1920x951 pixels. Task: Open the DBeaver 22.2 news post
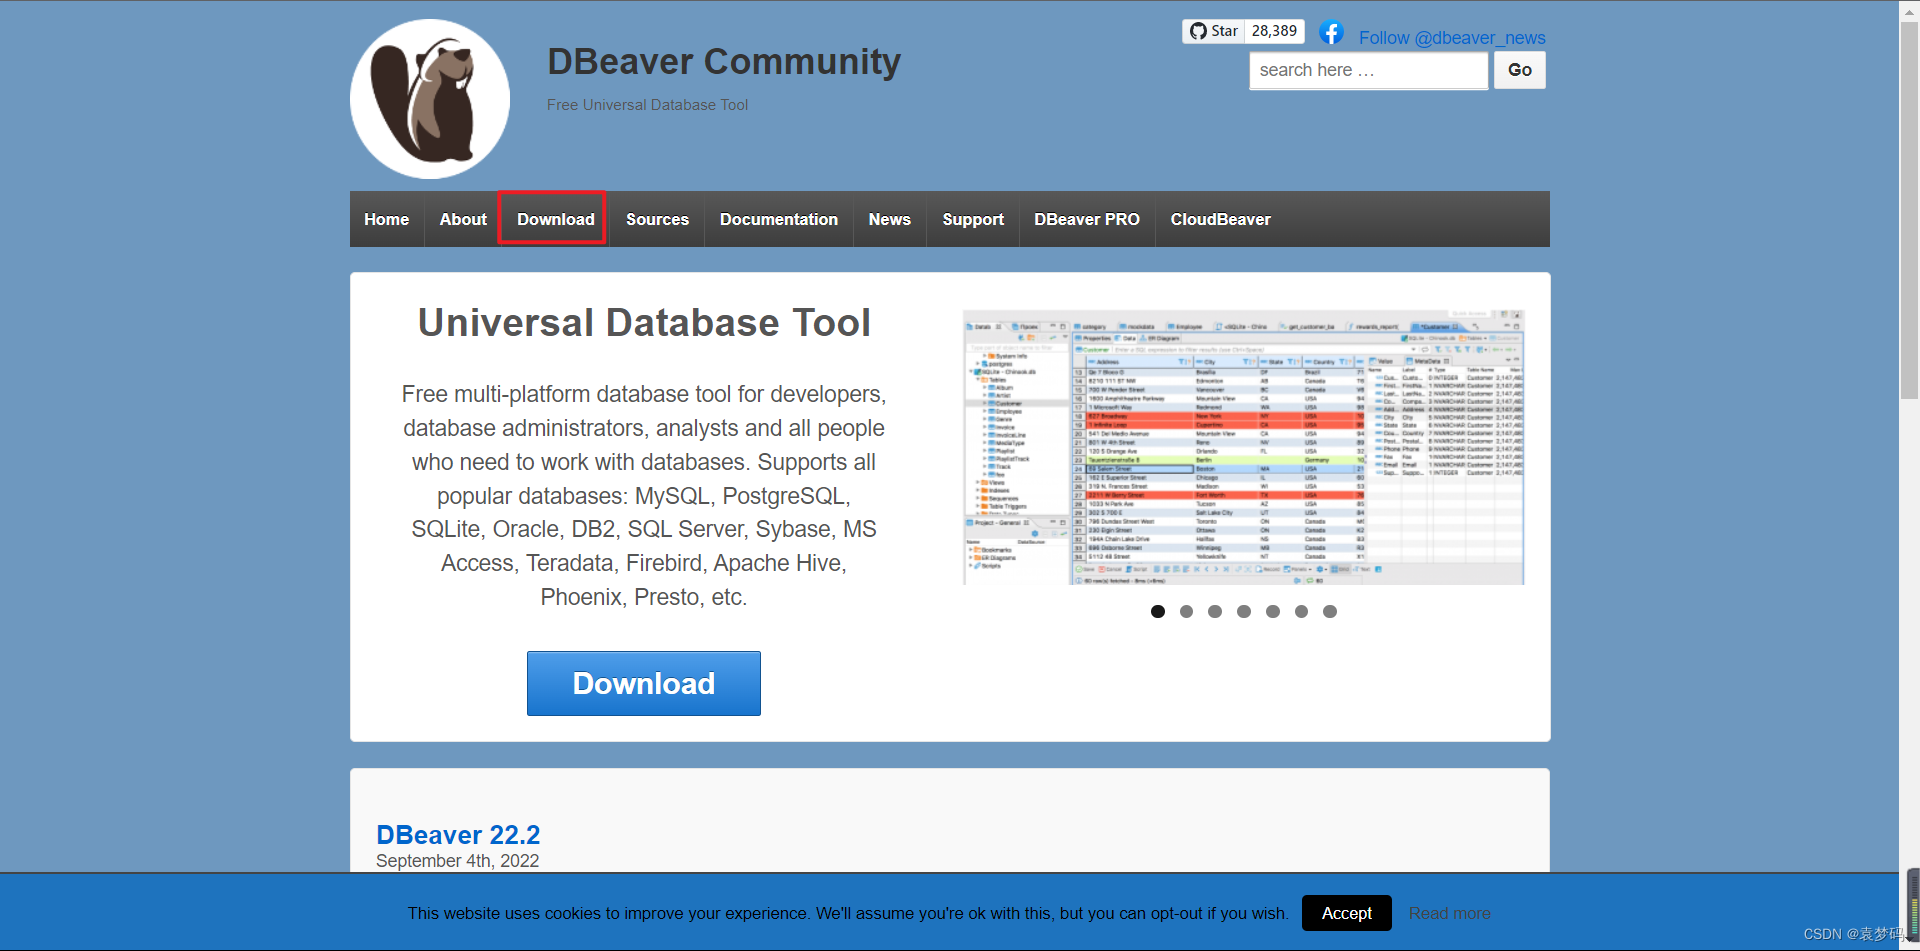point(458,835)
